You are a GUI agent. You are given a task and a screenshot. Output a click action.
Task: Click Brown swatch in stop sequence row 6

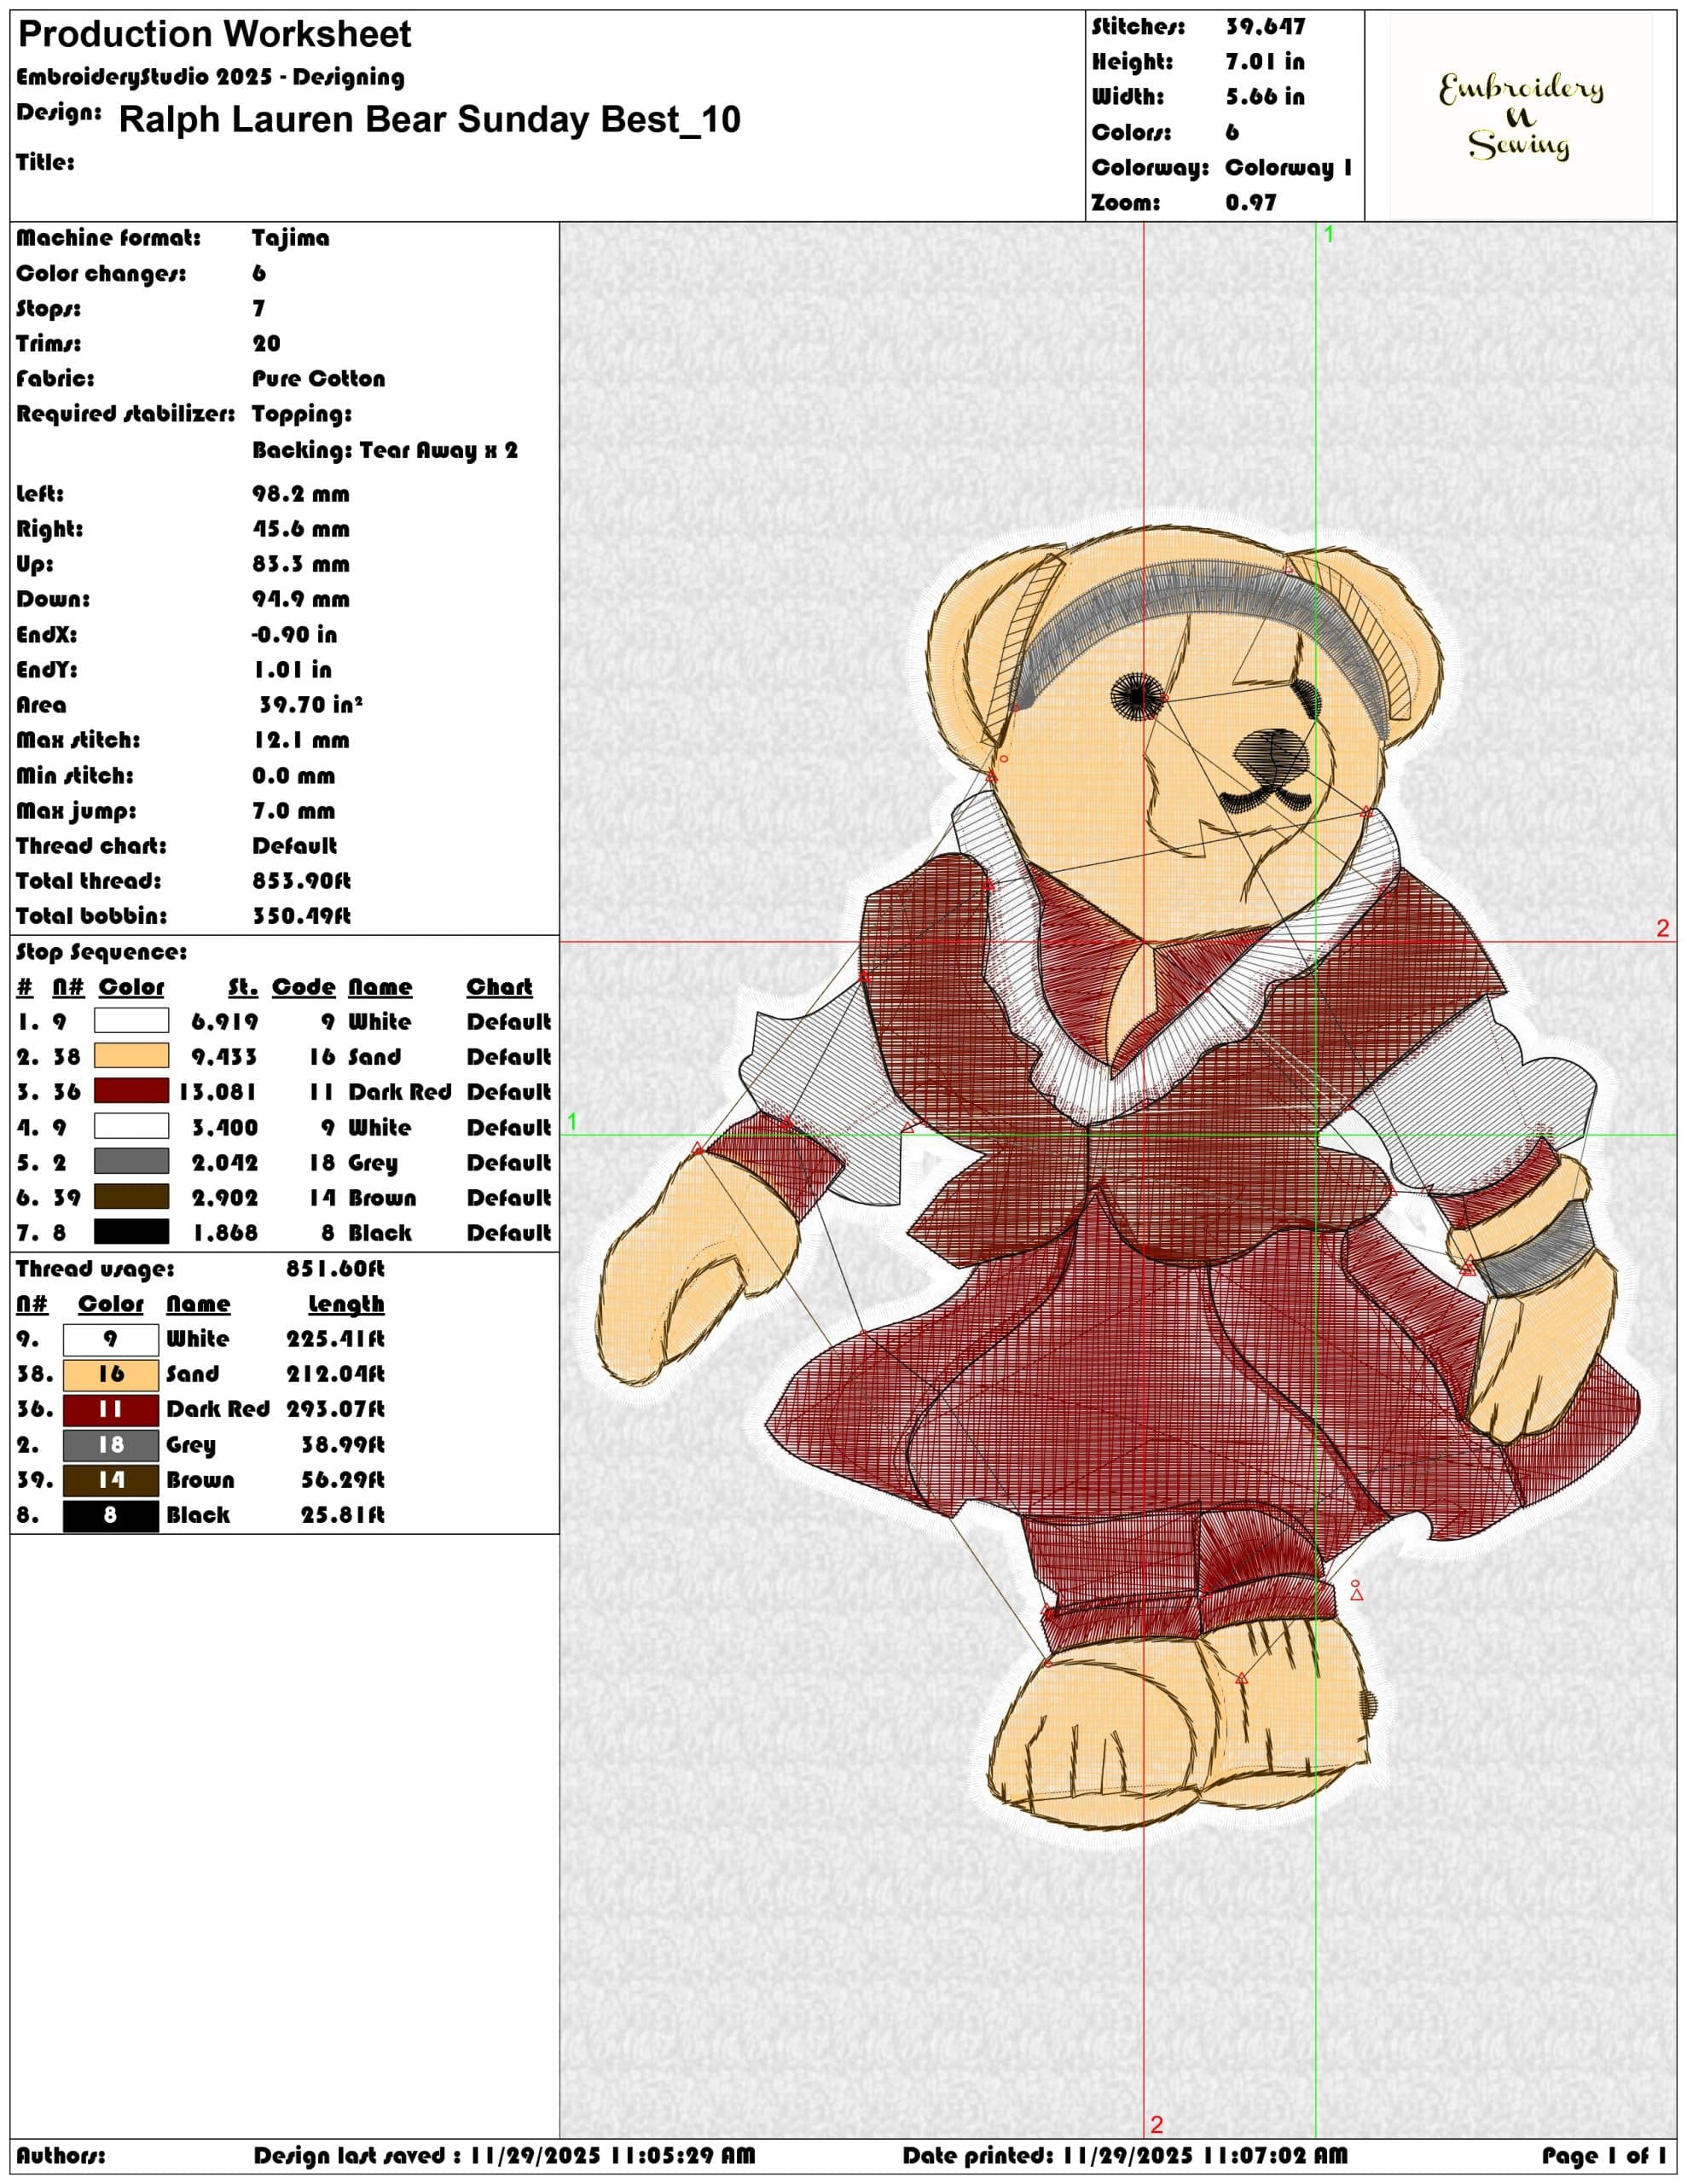131,1197
